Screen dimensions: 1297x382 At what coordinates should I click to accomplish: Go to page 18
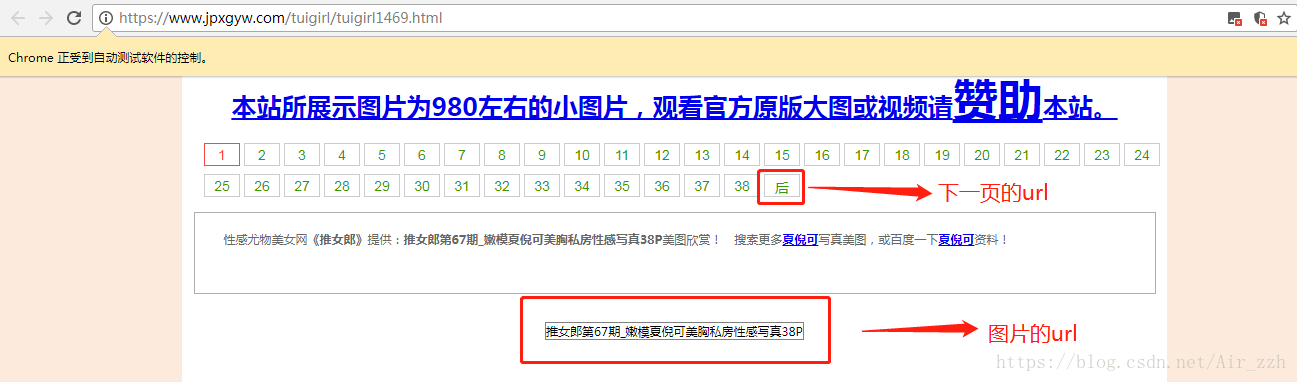pyautogui.click(x=902, y=155)
